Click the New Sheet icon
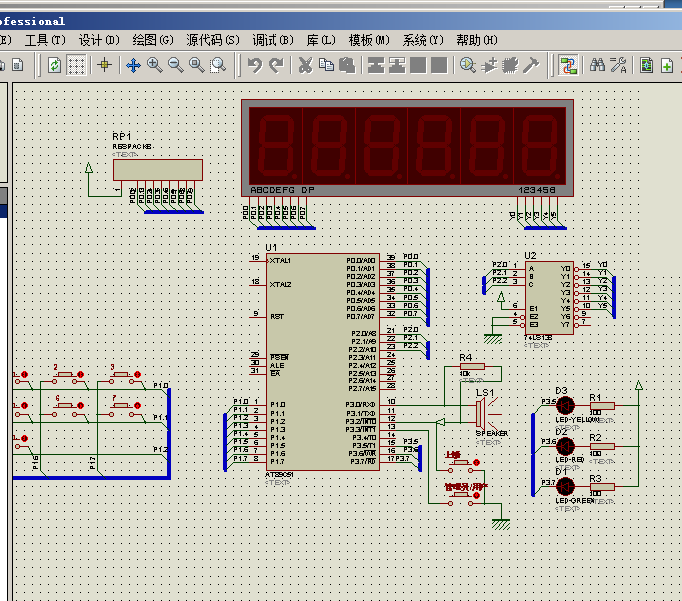682x601 pixels. coord(667,65)
